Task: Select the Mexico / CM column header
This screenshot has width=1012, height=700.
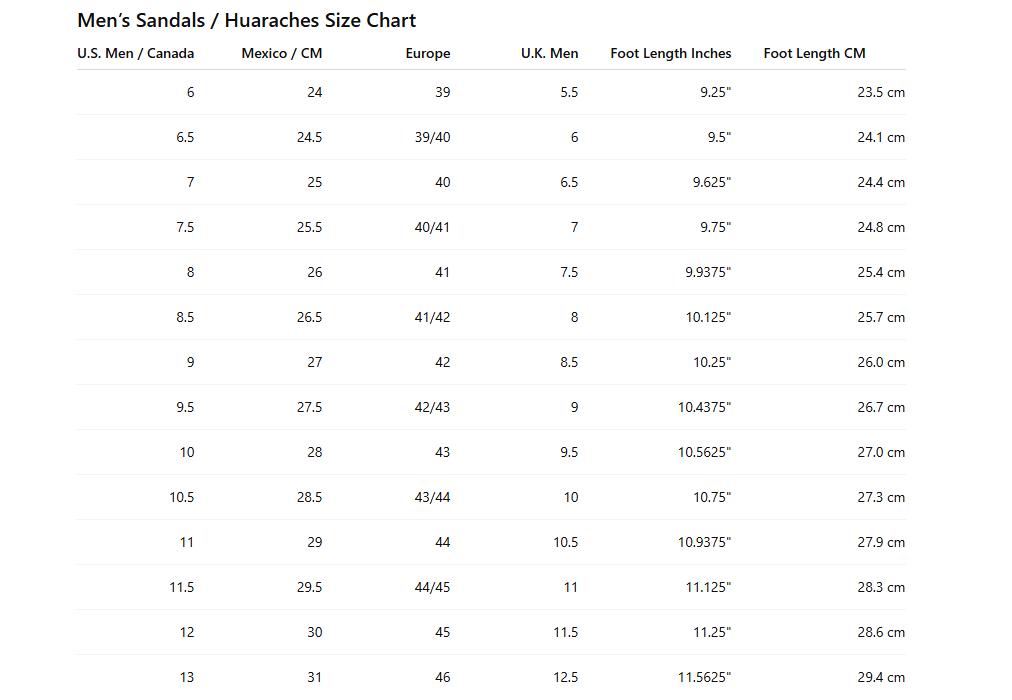Action: (281, 54)
